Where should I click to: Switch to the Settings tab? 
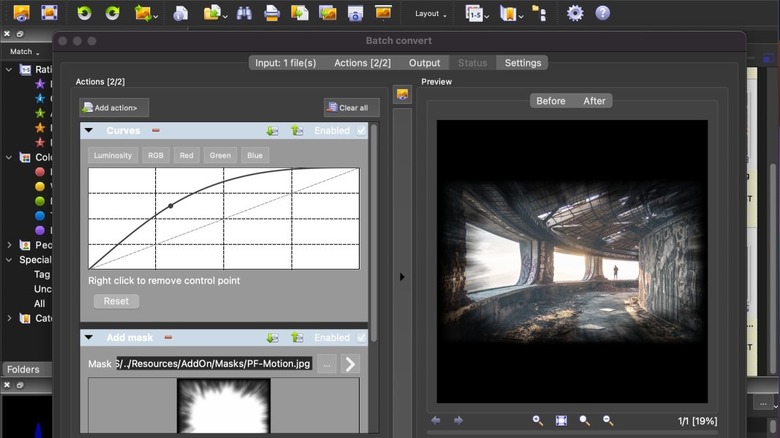[523, 63]
